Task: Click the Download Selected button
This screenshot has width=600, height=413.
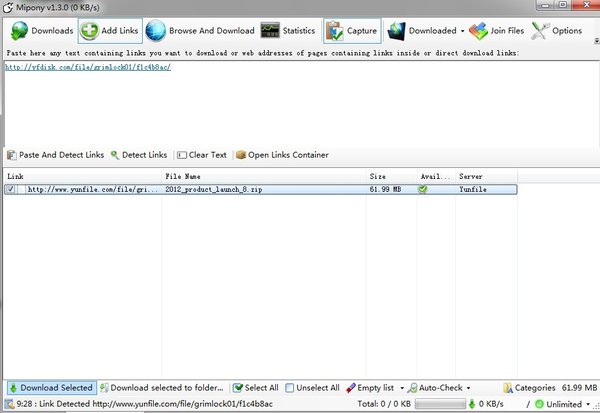Action: [x=52, y=388]
